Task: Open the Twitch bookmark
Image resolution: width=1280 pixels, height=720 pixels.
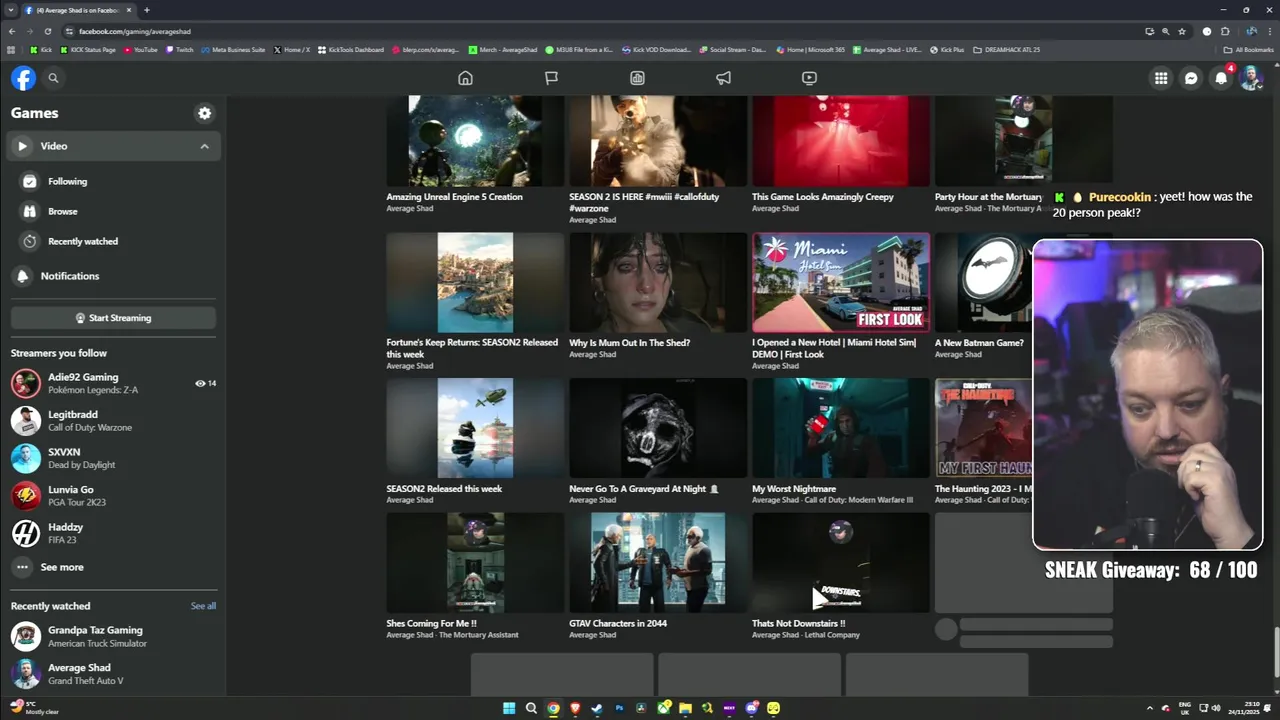Action: pos(180,50)
